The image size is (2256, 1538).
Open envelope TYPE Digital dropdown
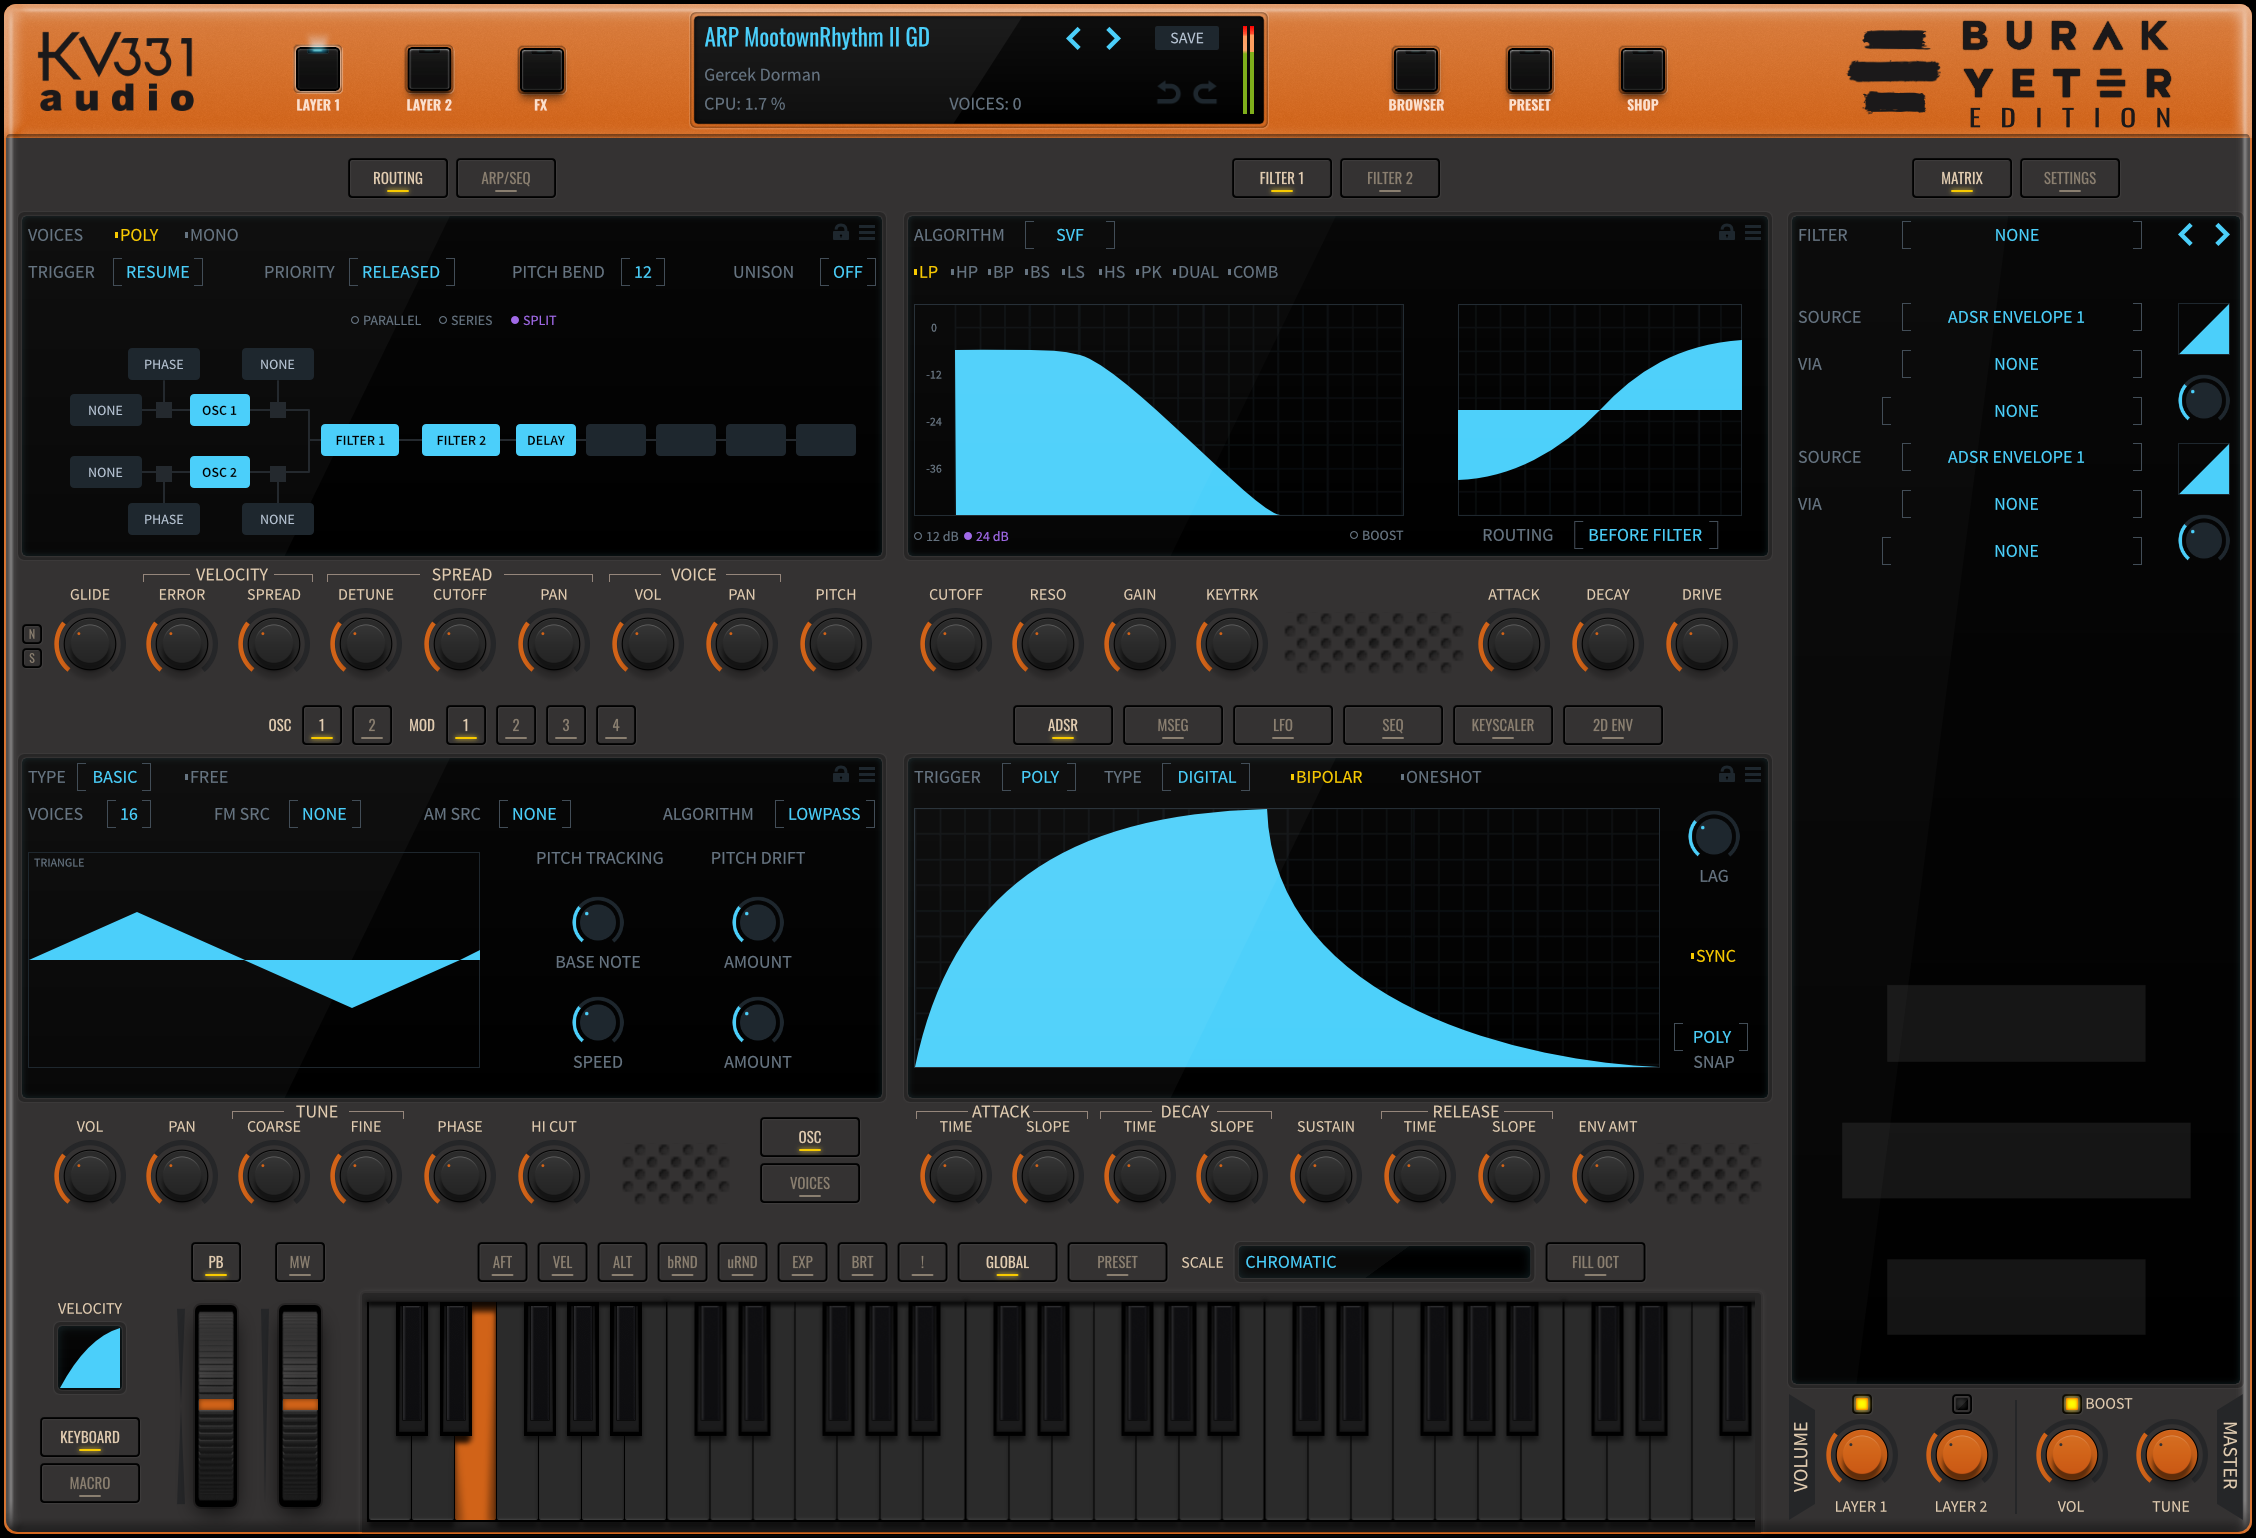point(1206,777)
